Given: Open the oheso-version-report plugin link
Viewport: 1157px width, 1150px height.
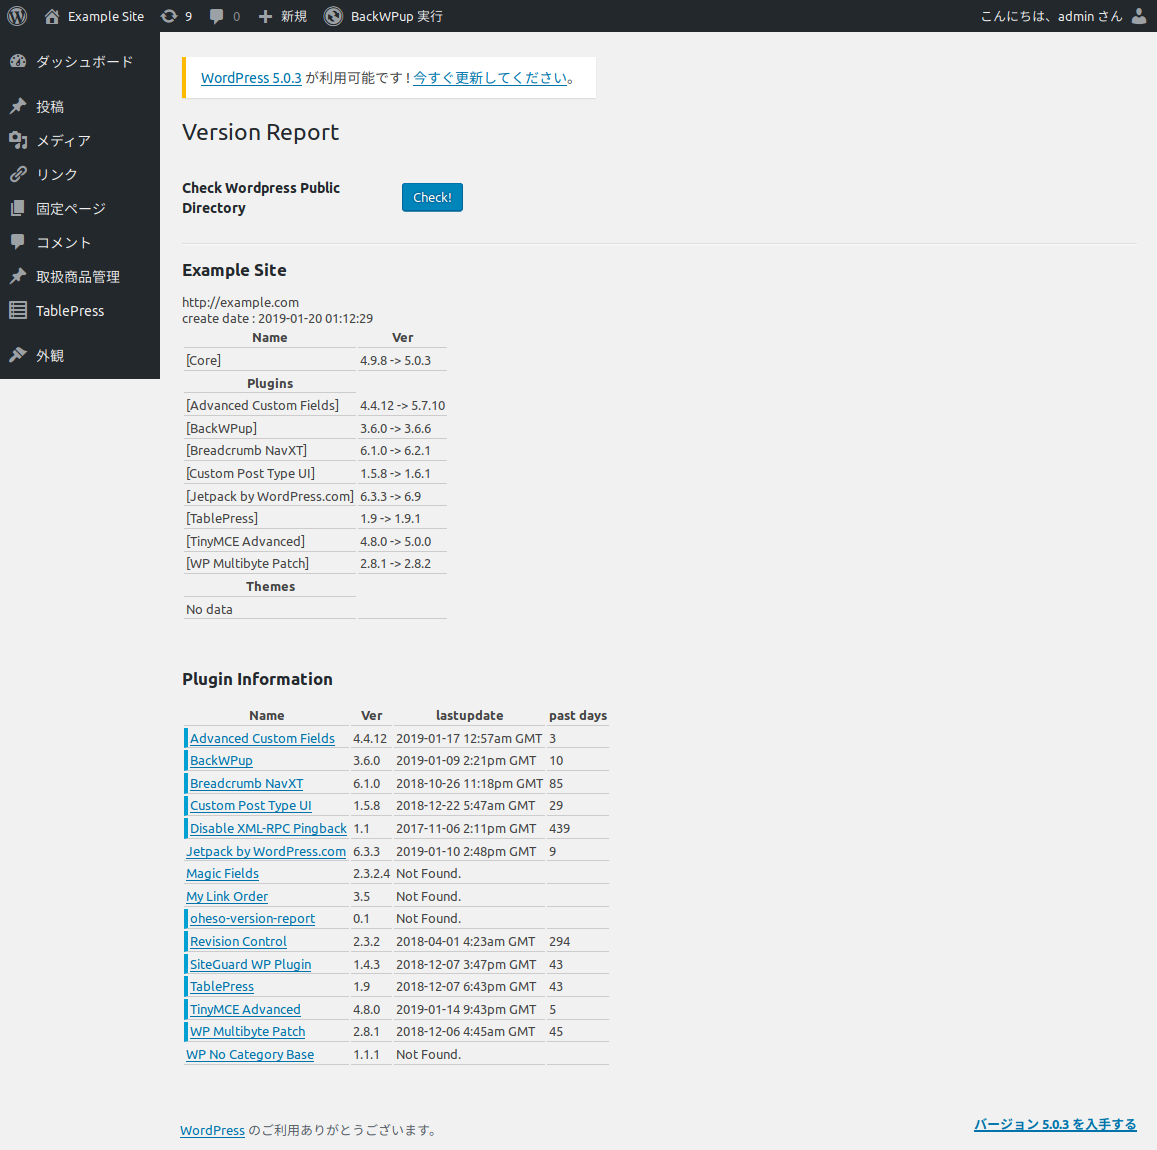Looking at the screenshot, I should (252, 918).
